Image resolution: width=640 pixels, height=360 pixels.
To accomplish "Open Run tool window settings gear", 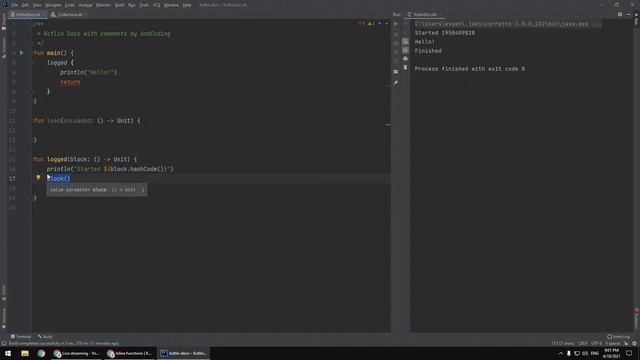I will click(x=620, y=15).
